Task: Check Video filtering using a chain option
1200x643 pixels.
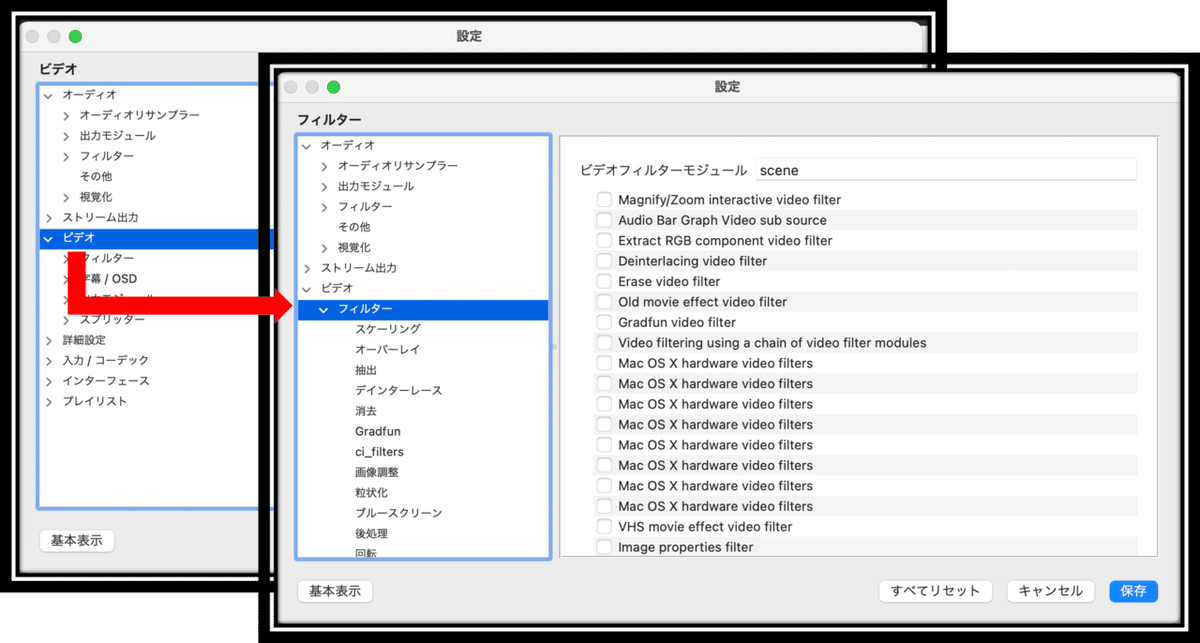Action: pyautogui.click(x=604, y=343)
